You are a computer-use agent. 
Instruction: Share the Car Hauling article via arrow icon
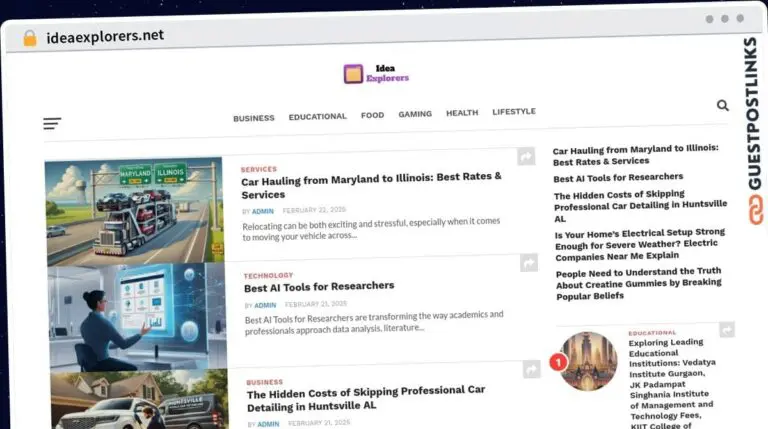[526, 156]
